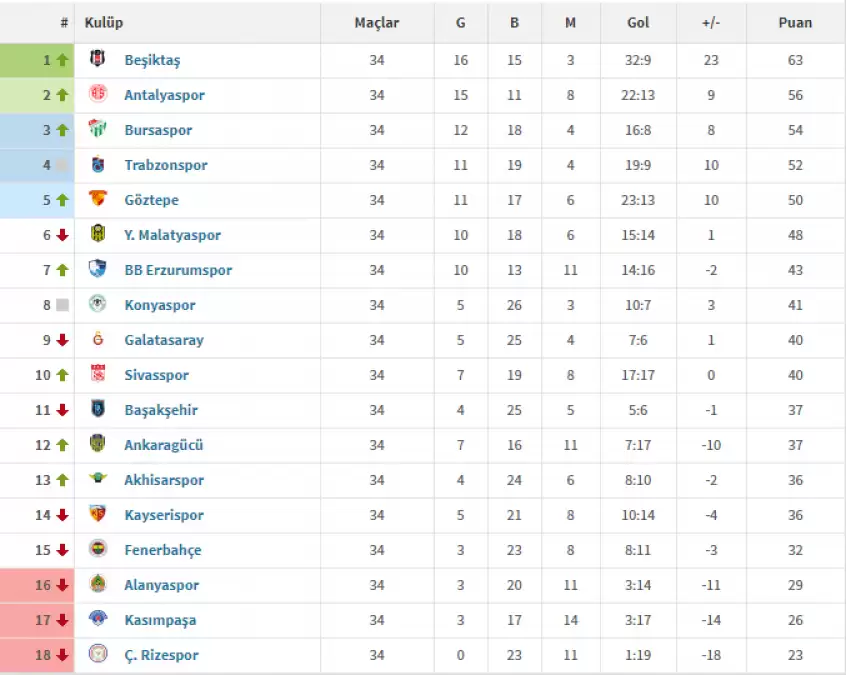Sort table by Puan column header
Screen dimensions: 846x675
(x=795, y=22)
